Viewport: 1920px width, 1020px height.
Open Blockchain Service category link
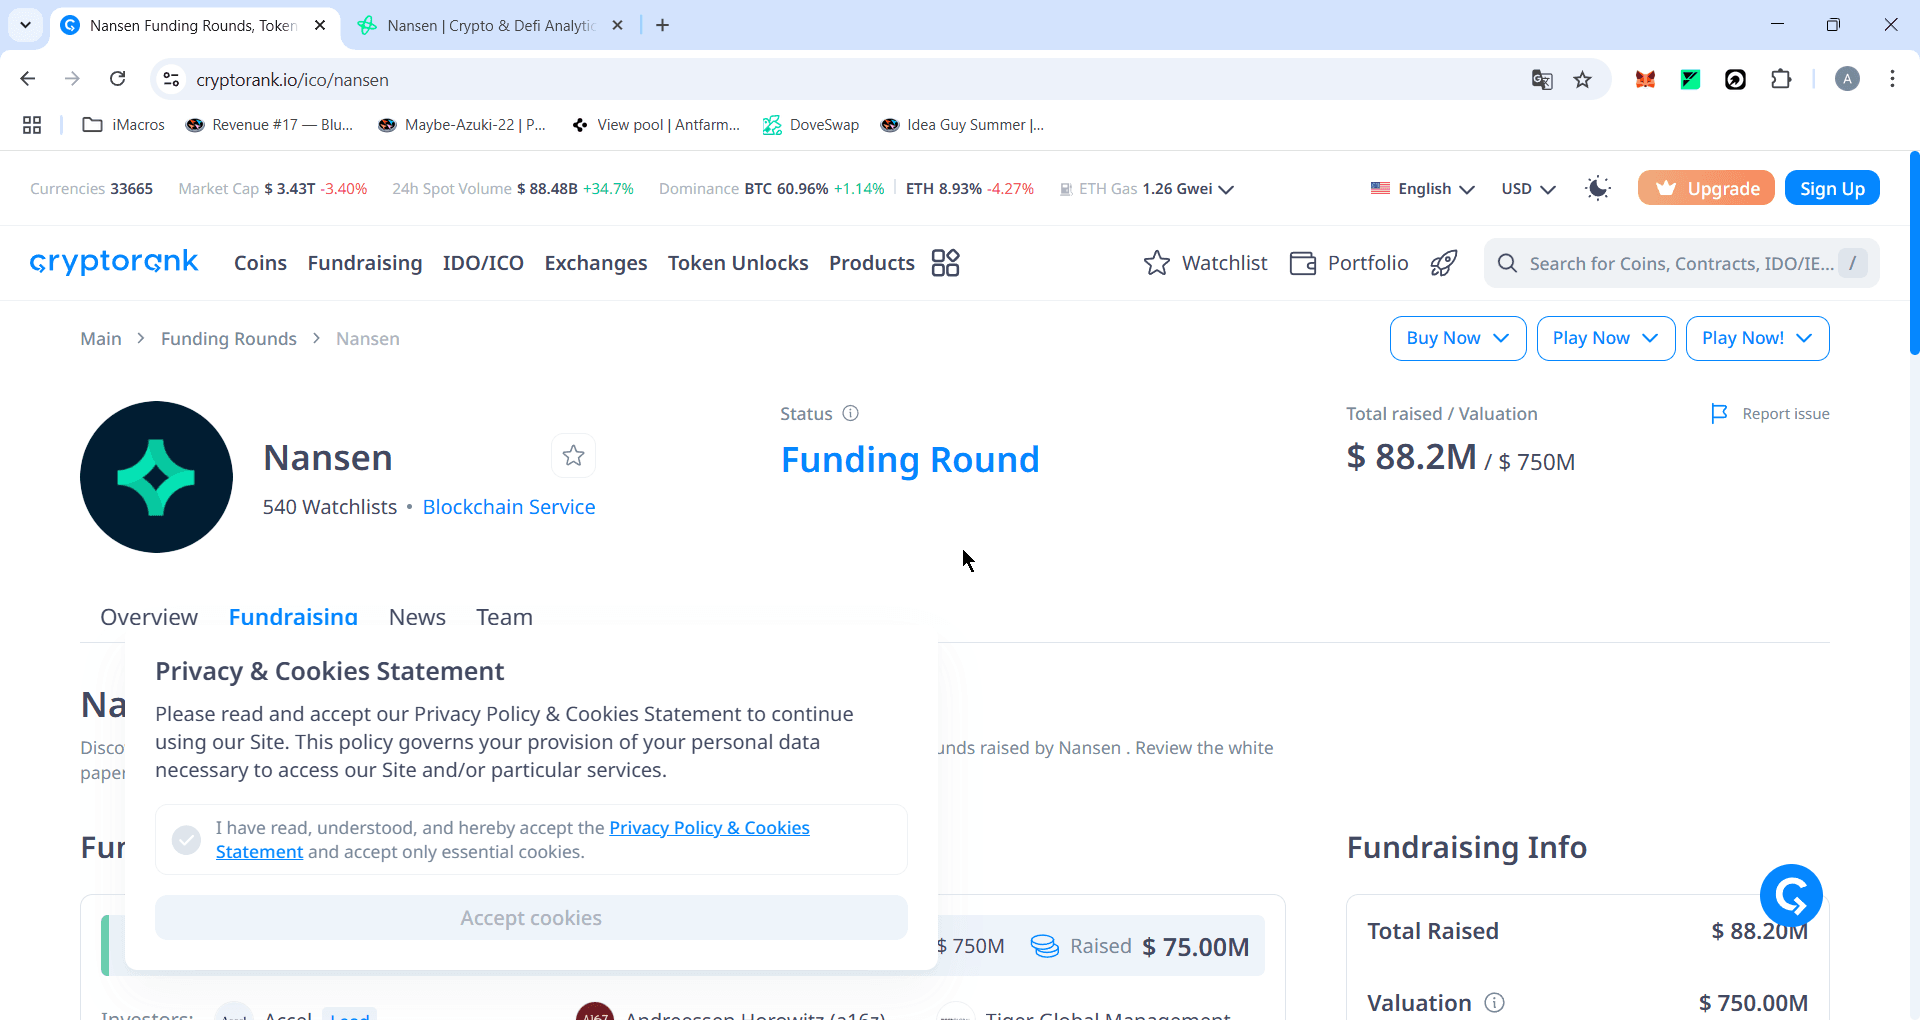click(x=509, y=507)
